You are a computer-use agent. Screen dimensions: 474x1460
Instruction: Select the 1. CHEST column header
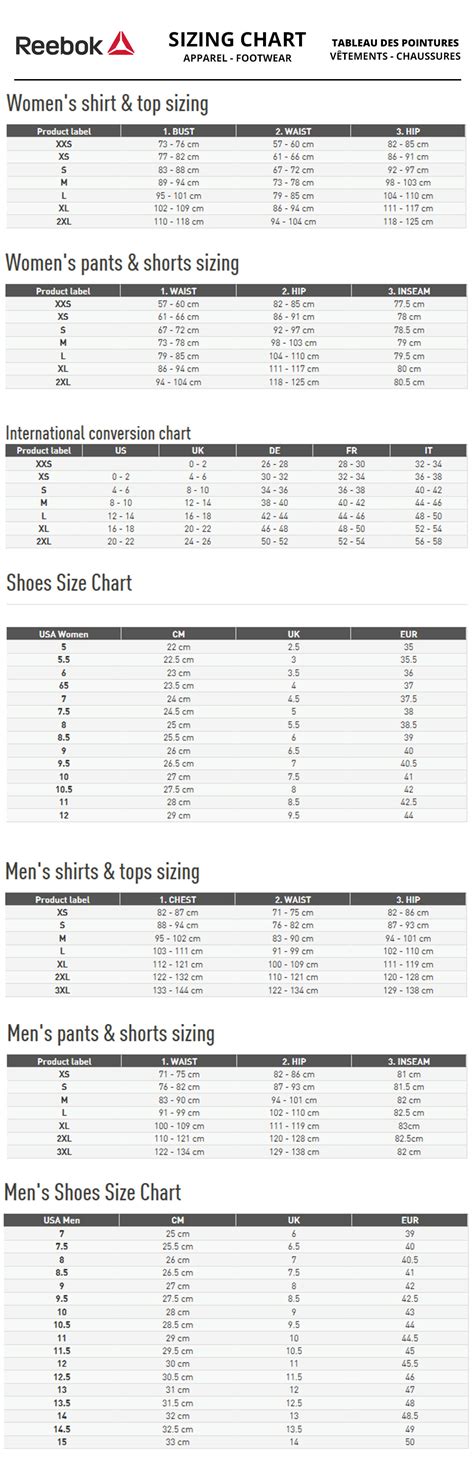pos(178,899)
